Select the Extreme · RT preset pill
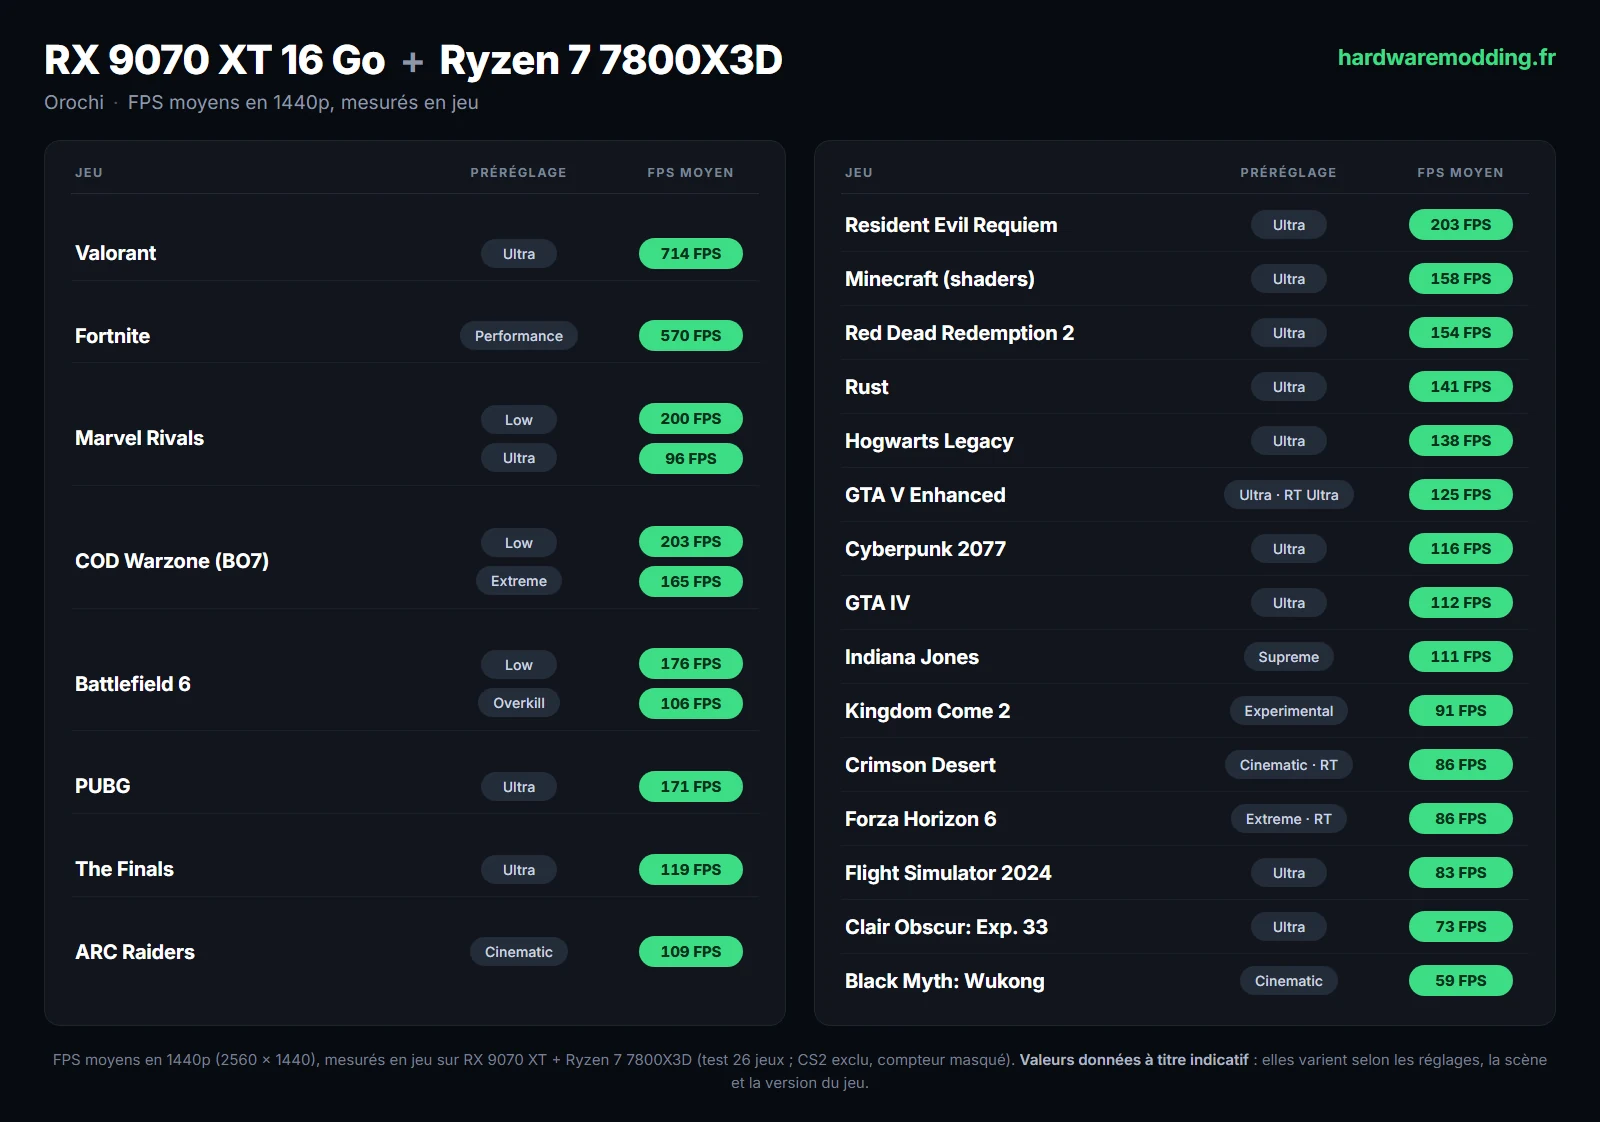Image resolution: width=1600 pixels, height=1122 pixels. coord(1289,819)
